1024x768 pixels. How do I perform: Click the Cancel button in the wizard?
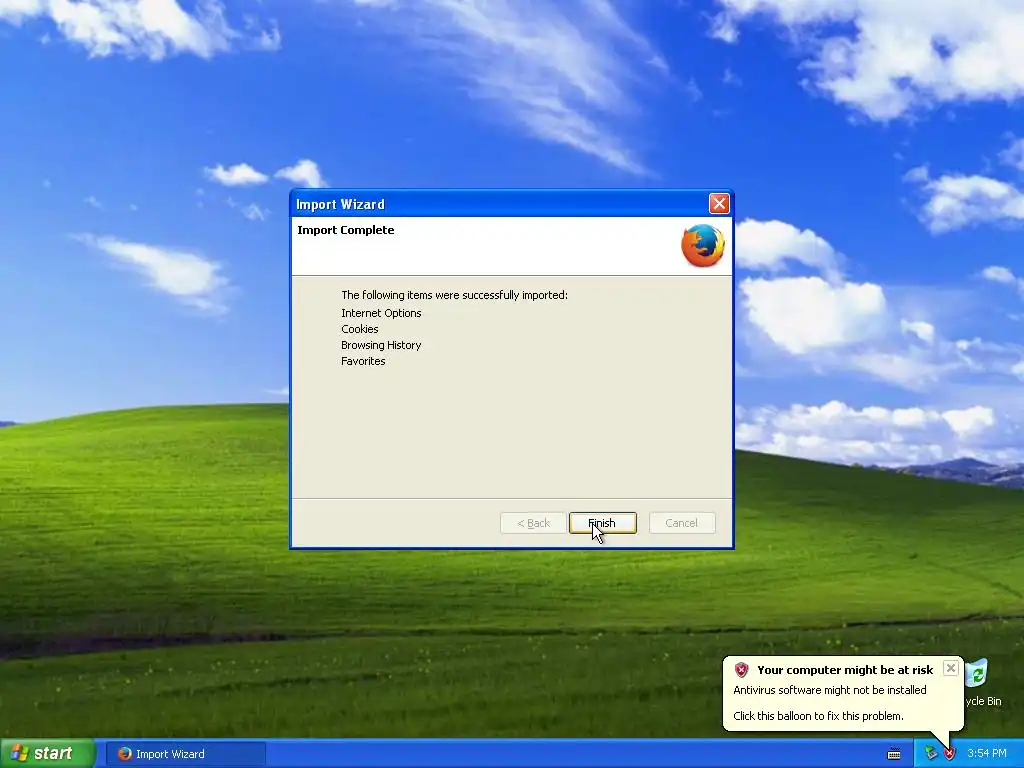click(x=682, y=523)
